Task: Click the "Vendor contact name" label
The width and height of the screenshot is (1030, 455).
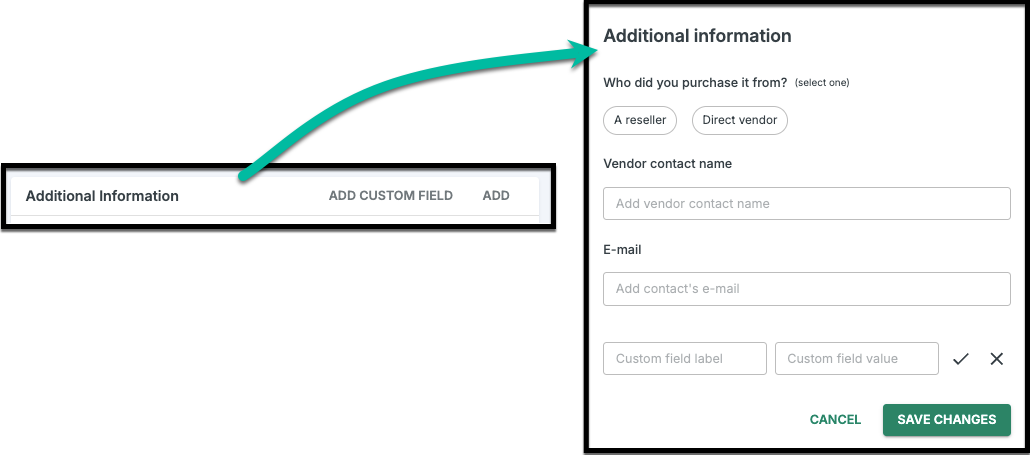Action: pos(668,164)
